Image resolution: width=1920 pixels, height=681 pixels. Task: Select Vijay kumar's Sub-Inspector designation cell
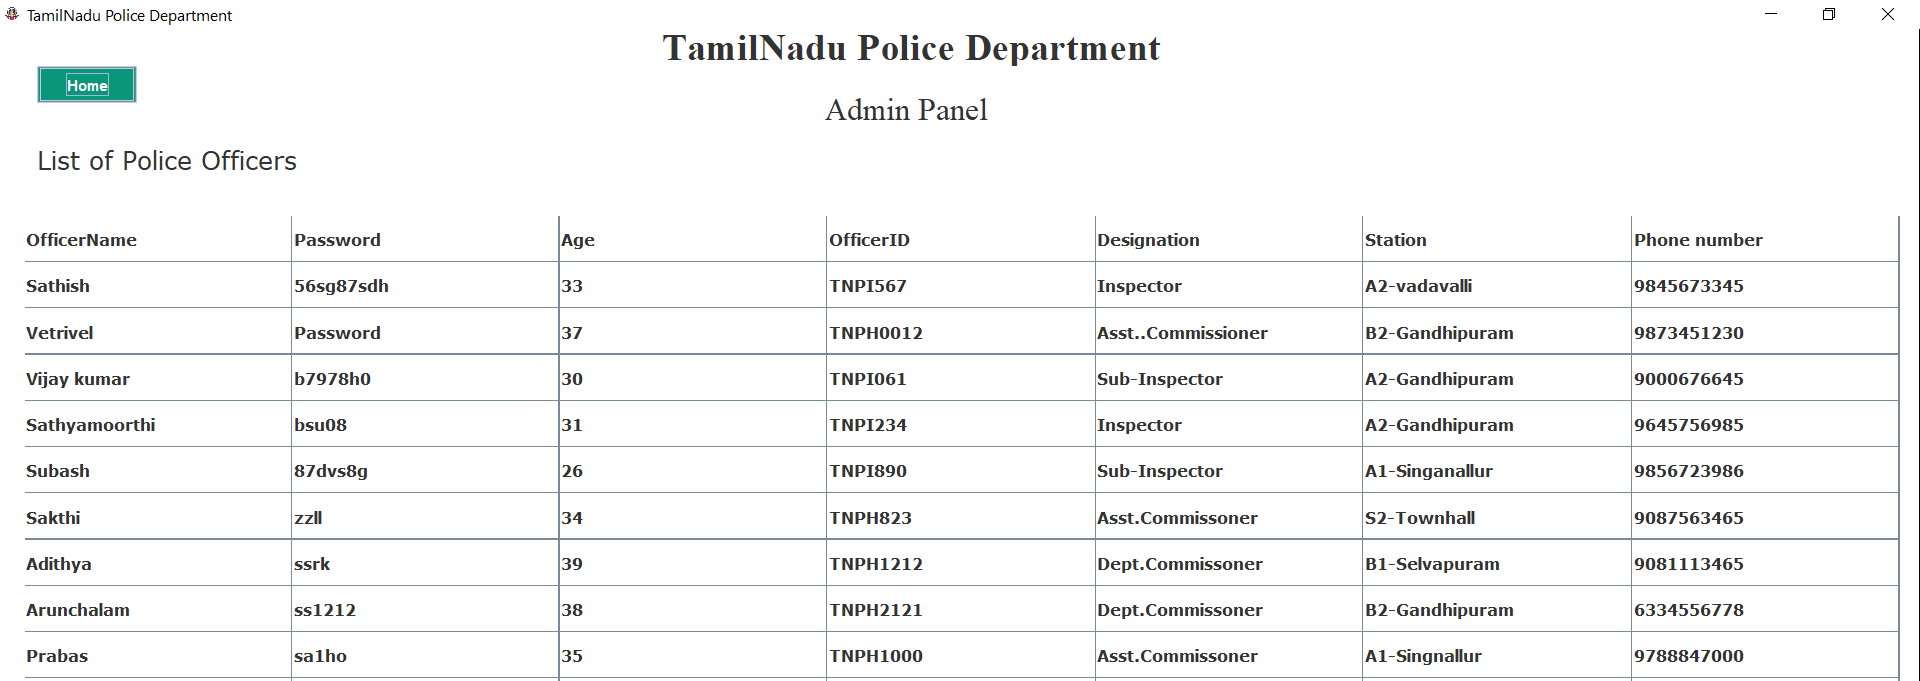(x=1159, y=379)
